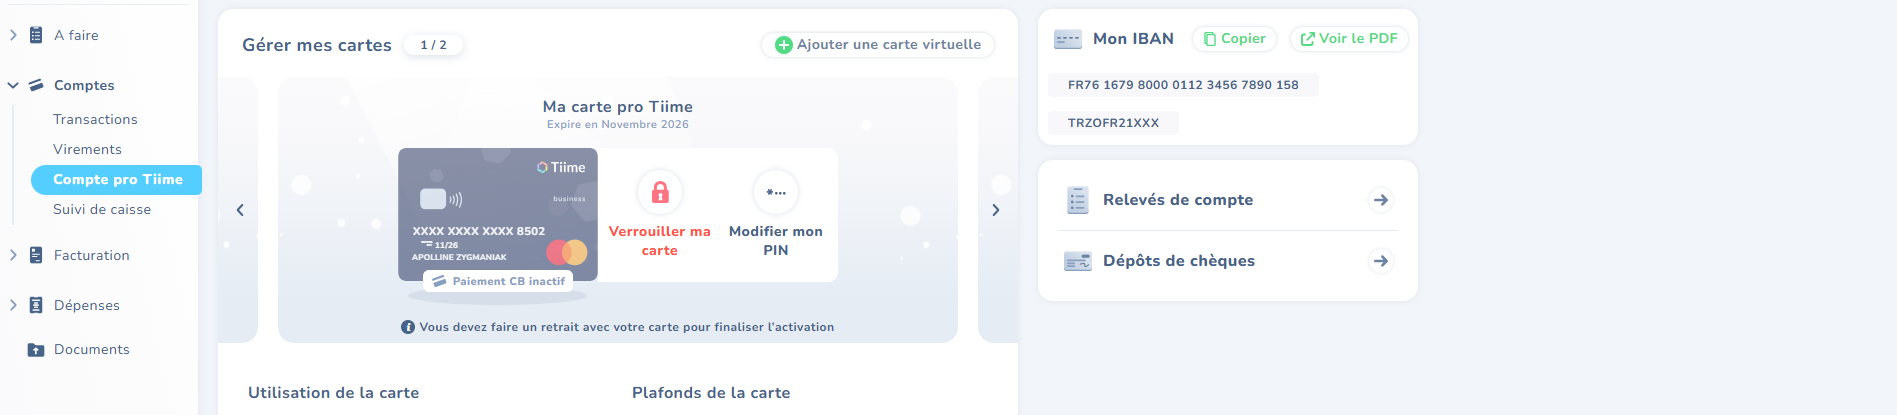Click the Dépôts de chèques cheque icon
The image size is (1897, 415).
pyautogui.click(x=1078, y=261)
